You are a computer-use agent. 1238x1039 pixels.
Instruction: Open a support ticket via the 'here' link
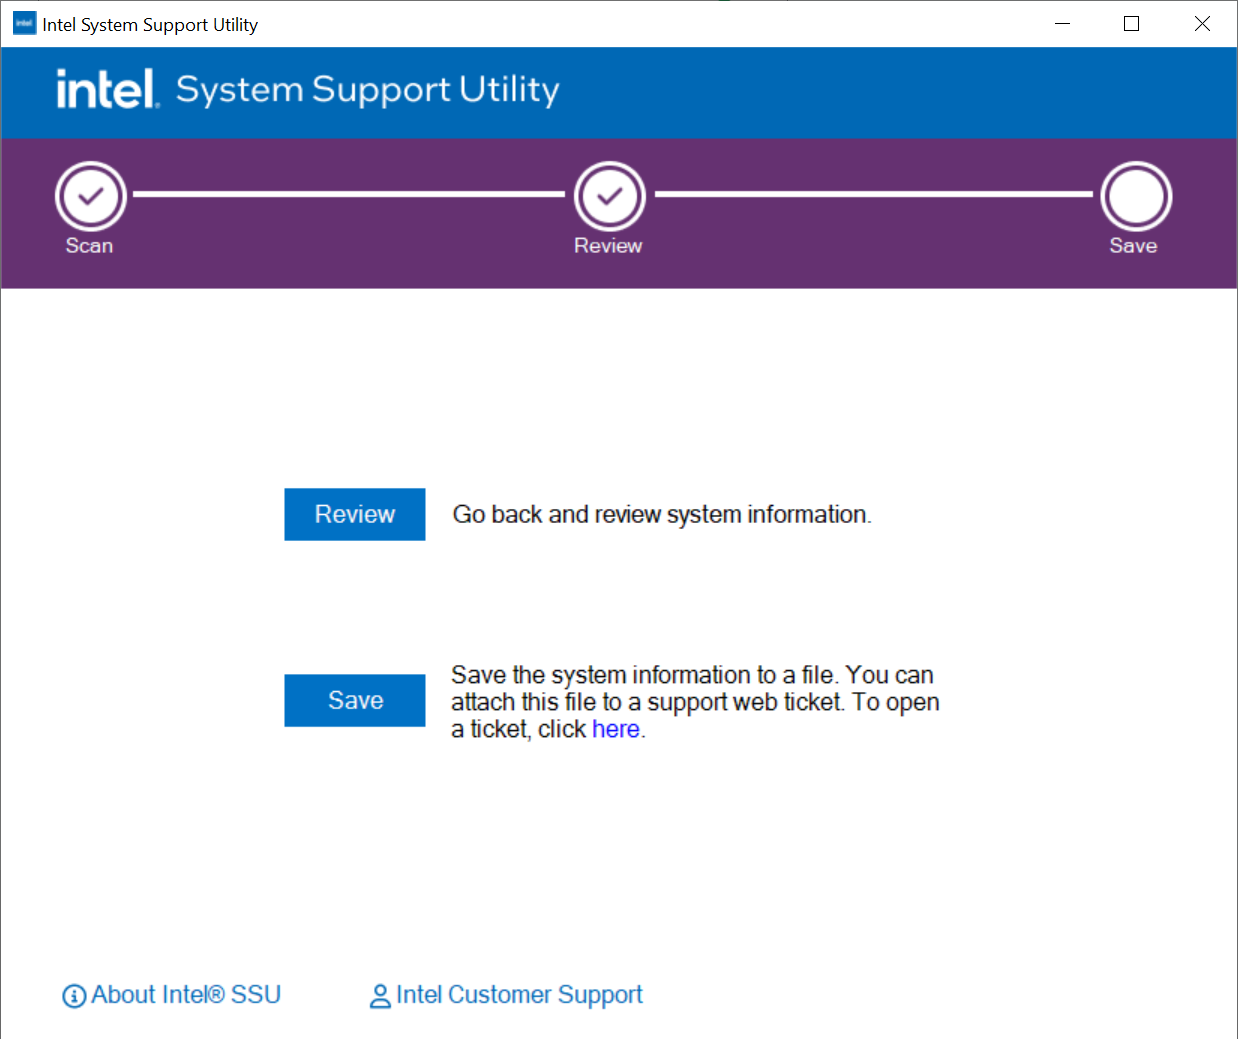616,729
